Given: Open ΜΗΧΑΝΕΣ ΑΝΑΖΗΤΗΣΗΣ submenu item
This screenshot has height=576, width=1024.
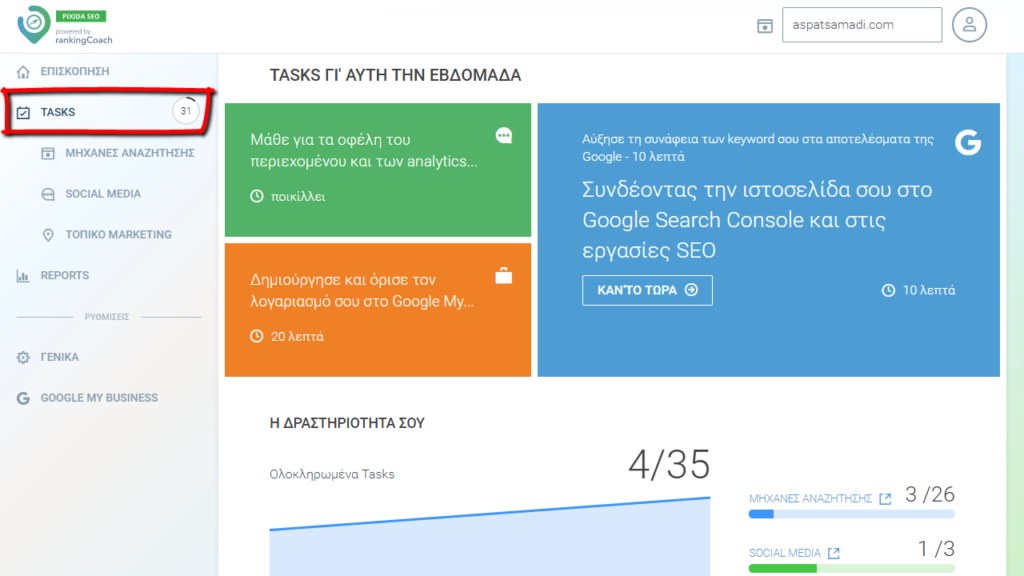Looking at the screenshot, I should pos(130,153).
